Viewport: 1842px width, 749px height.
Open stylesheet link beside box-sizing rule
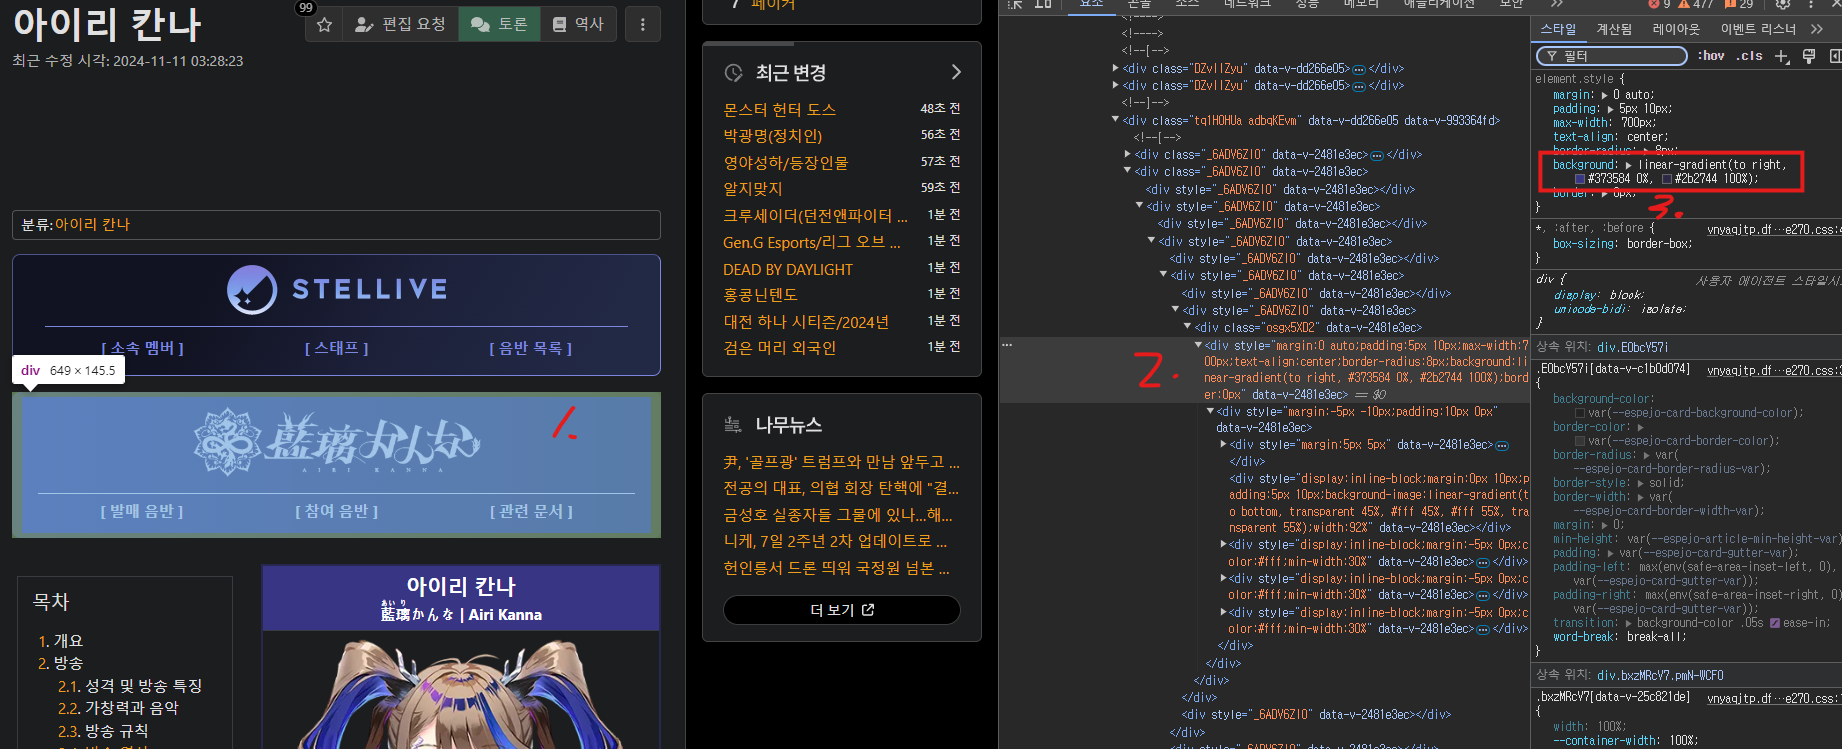[x=1774, y=229]
